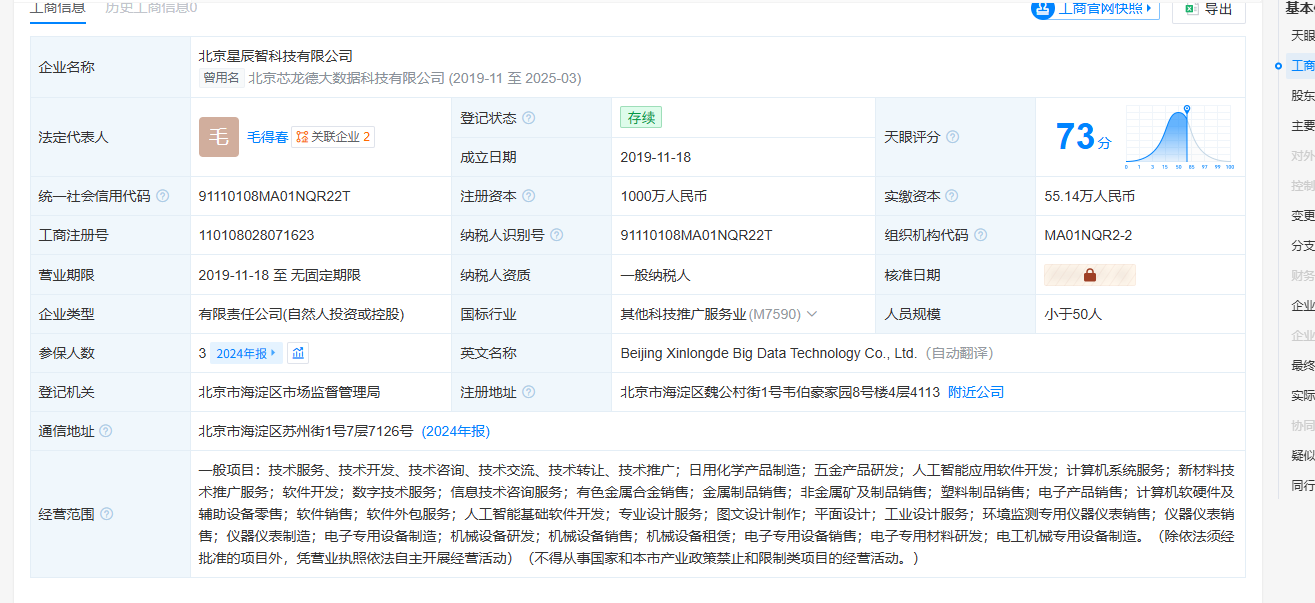The height and width of the screenshot is (603, 1315).
Task: Click help icon next to 统一社会信用代码
Action: 163,196
